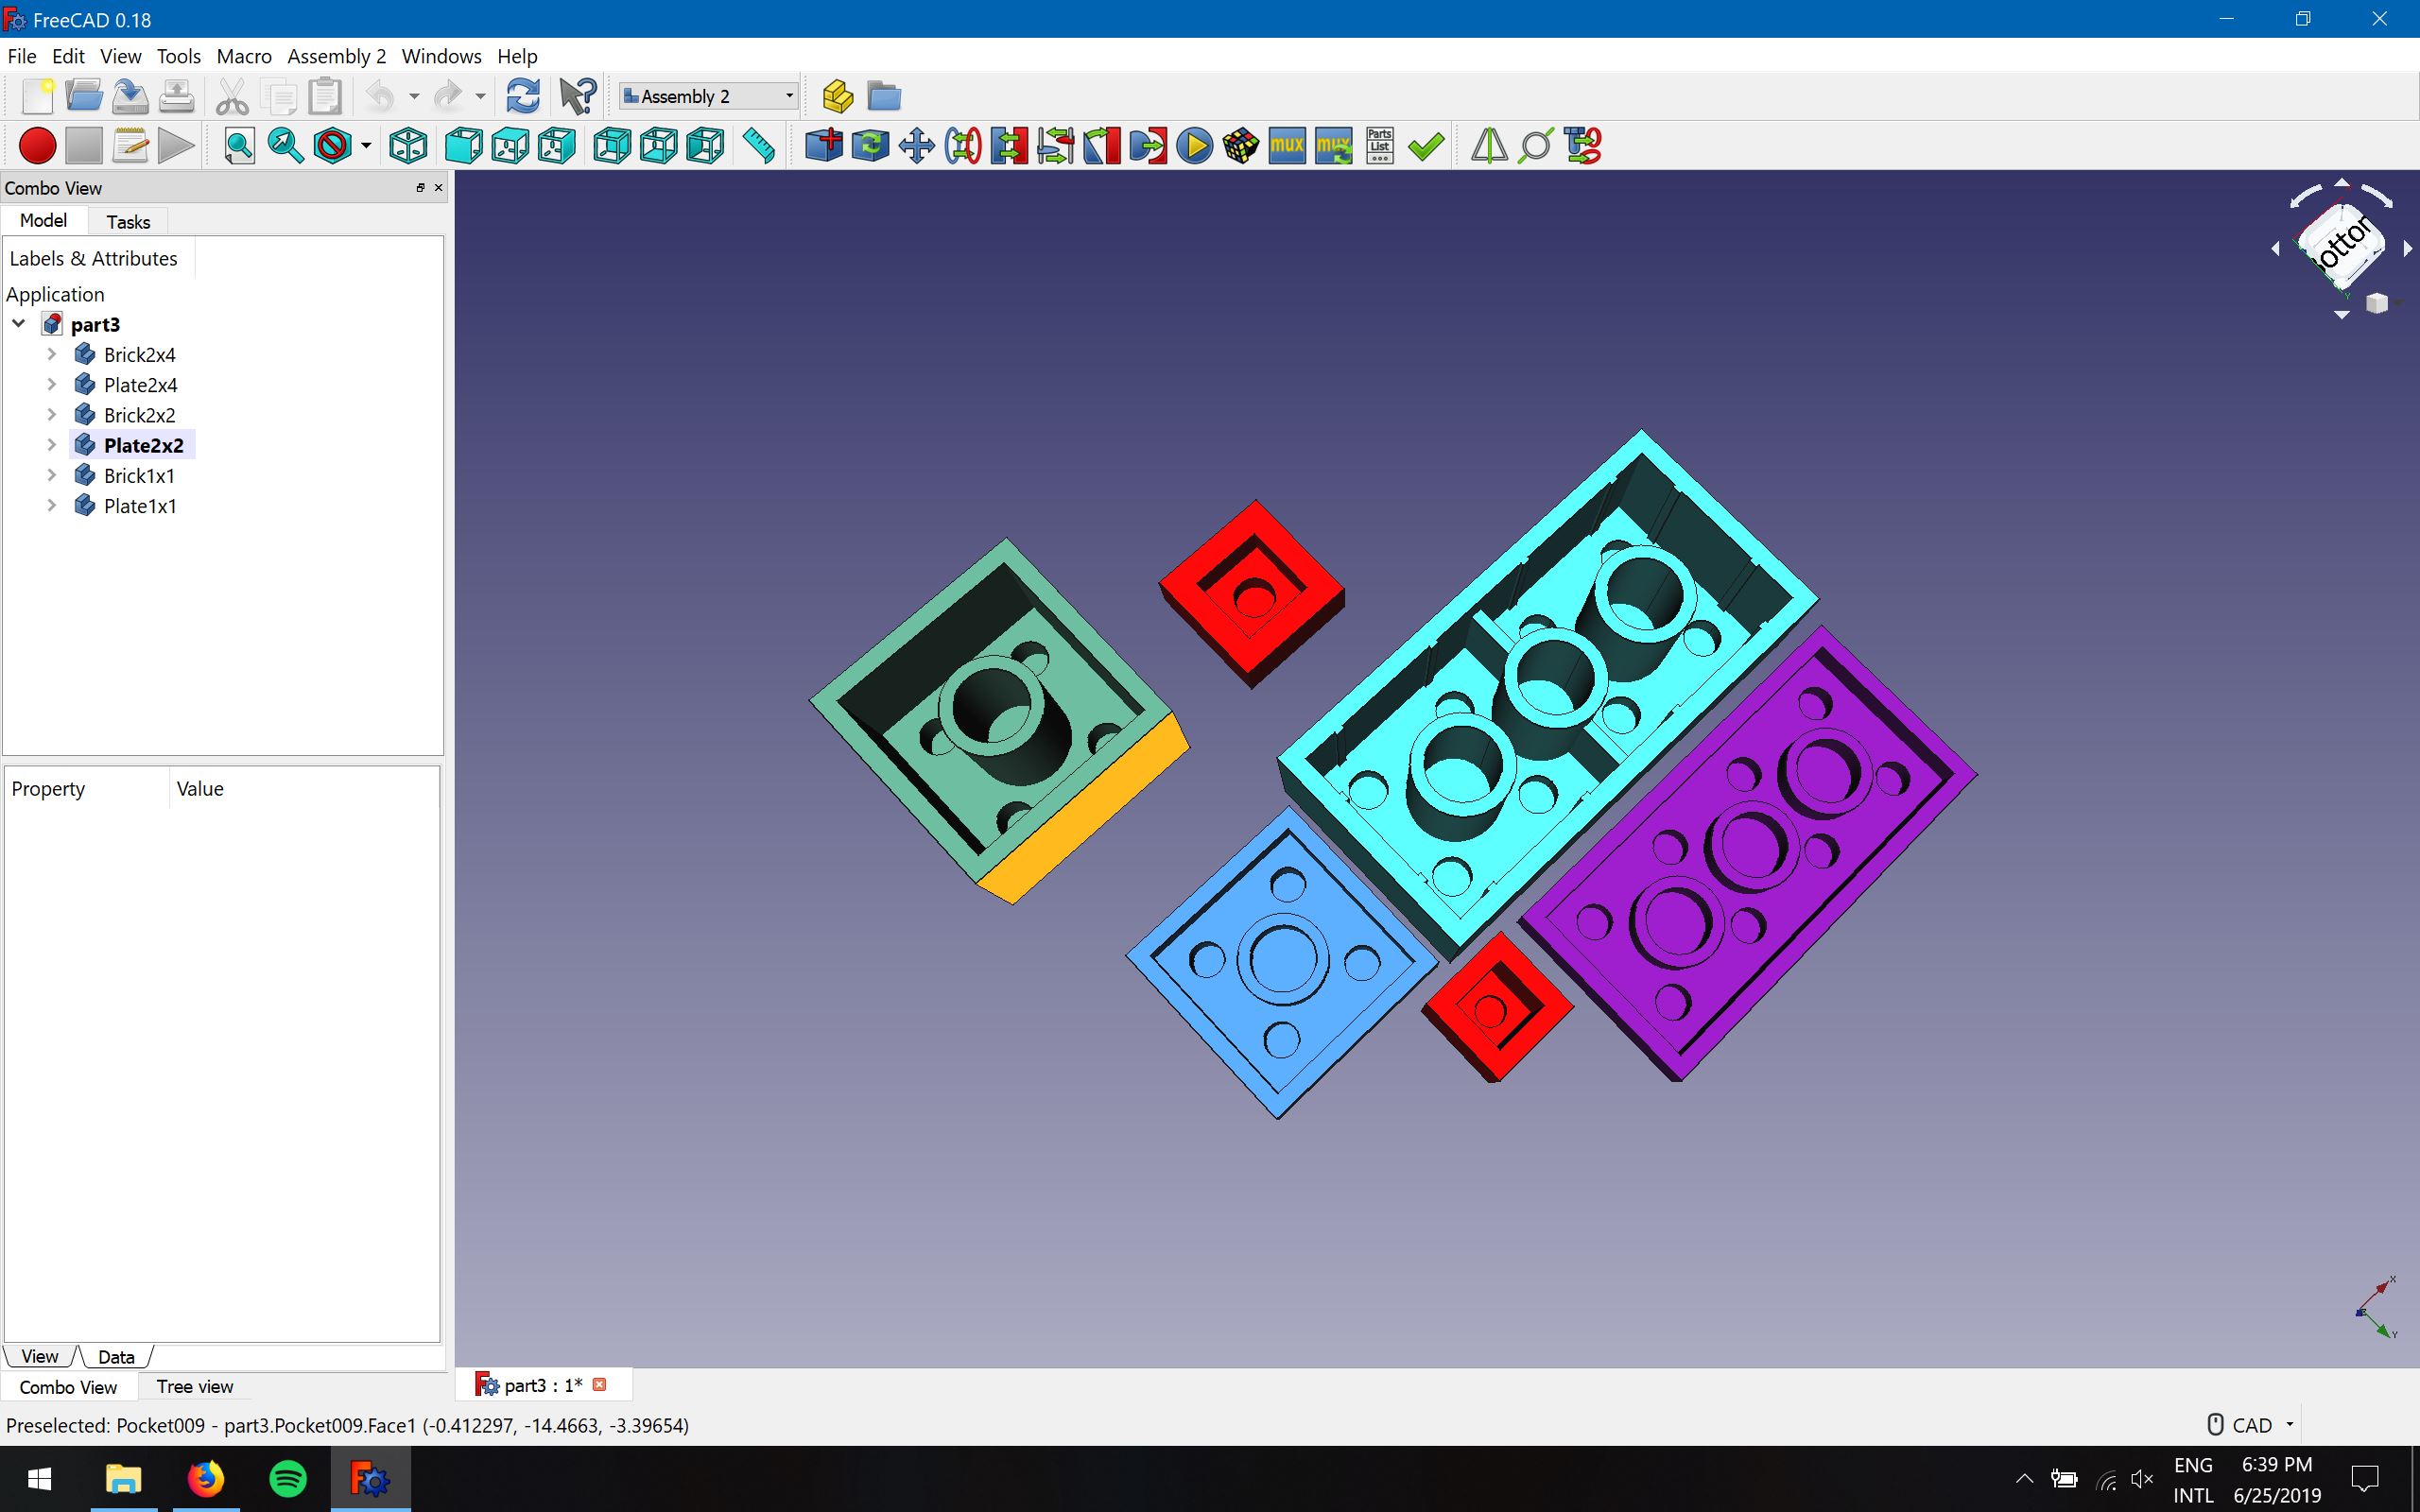
Task: Click the green checkmark toolbar icon
Action: click(x=1425, y=146)
